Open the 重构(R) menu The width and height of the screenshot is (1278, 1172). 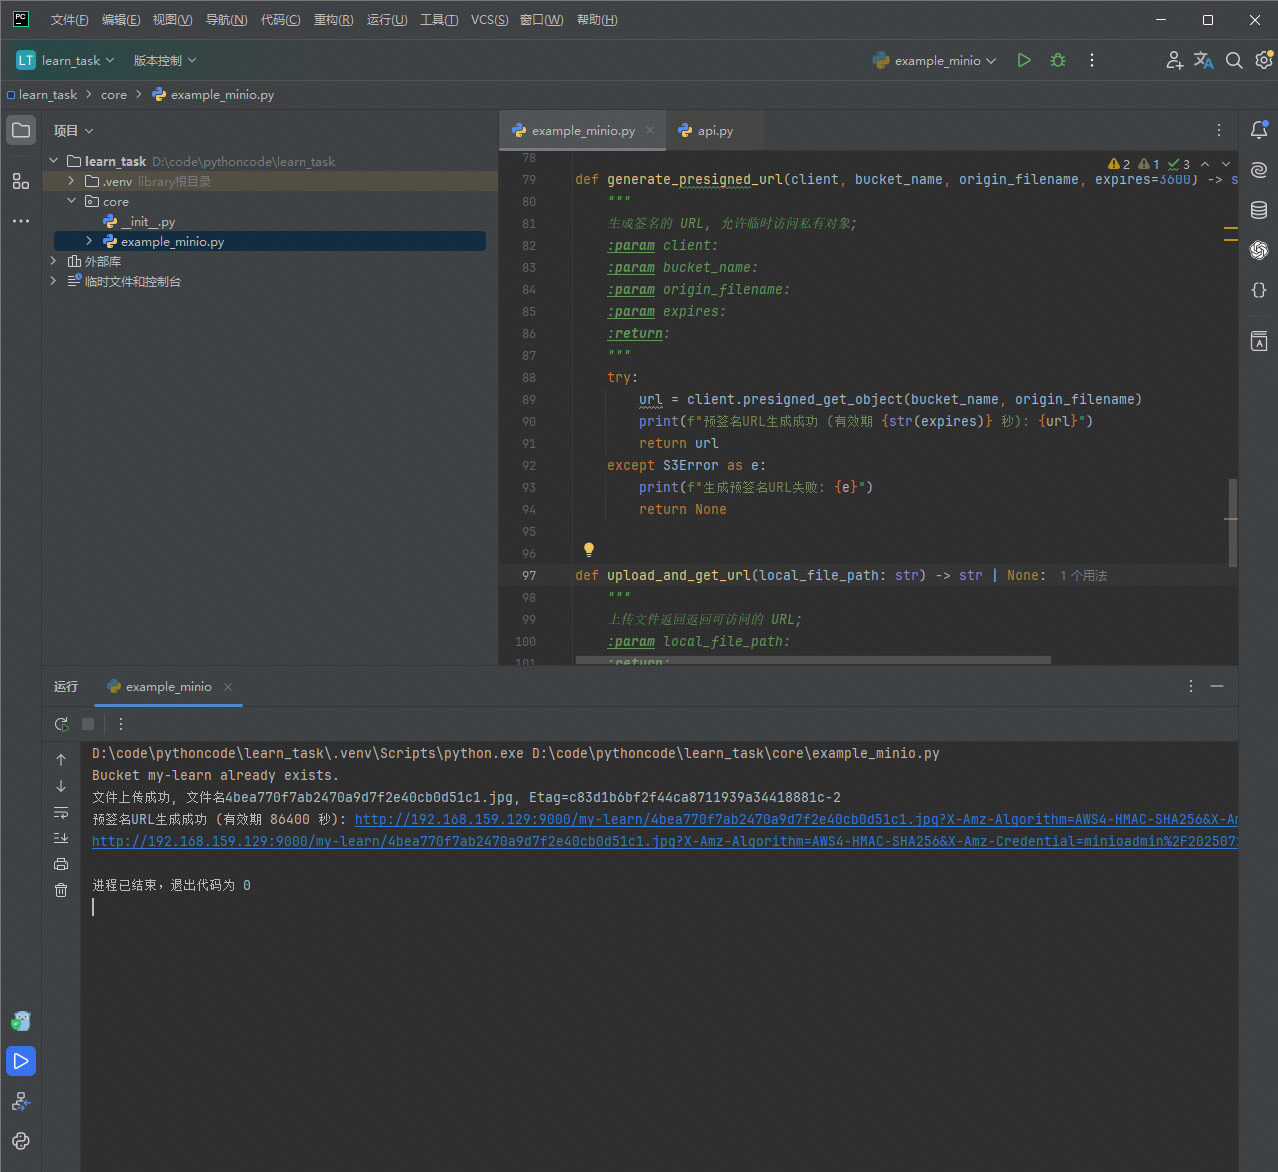333,20
